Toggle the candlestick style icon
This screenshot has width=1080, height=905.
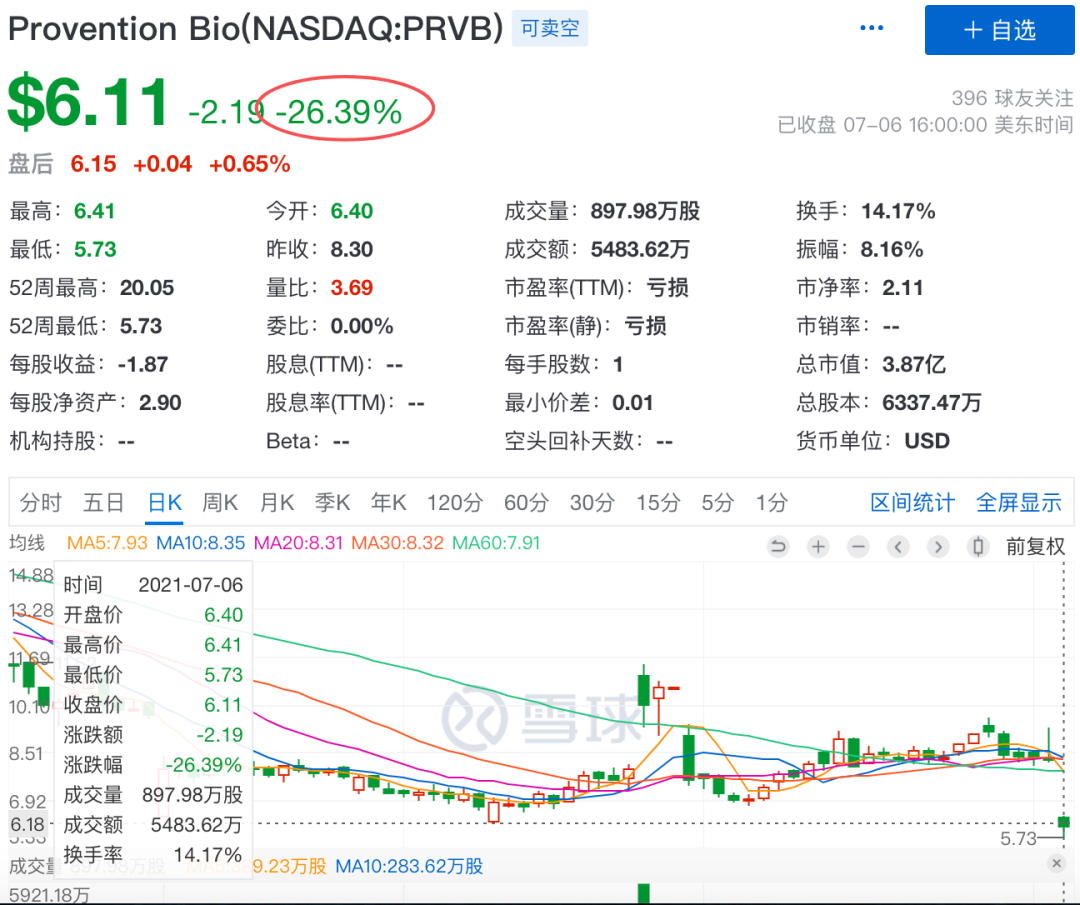(978, 547)
